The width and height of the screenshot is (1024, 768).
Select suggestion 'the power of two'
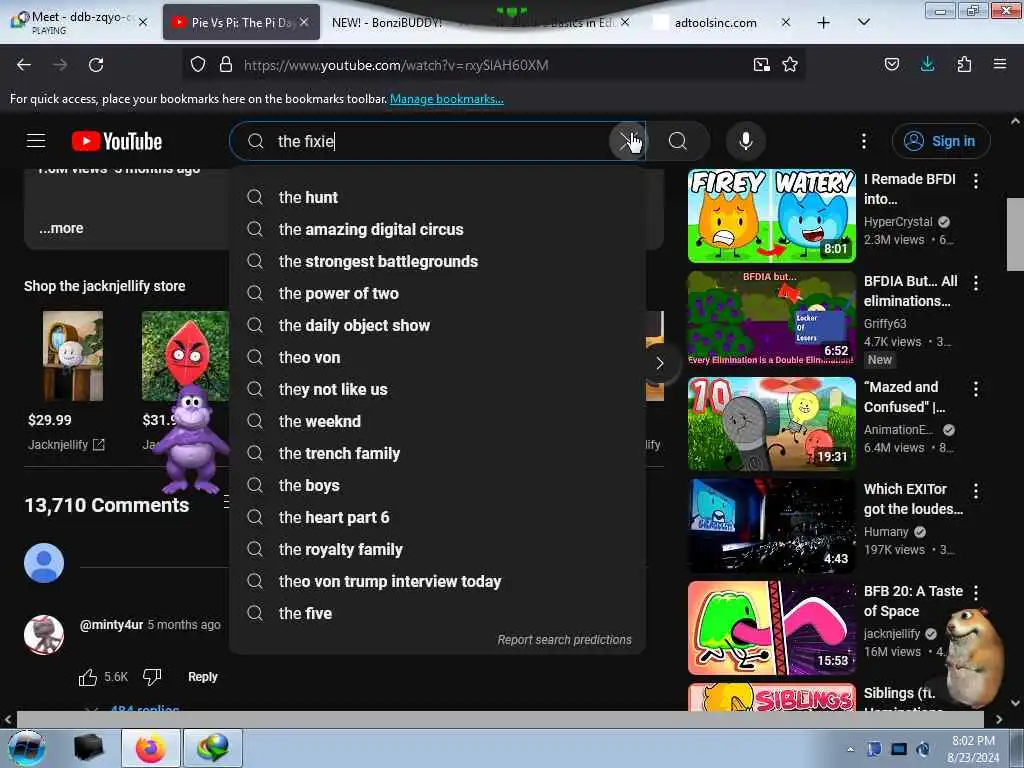(x=437, y=293)
